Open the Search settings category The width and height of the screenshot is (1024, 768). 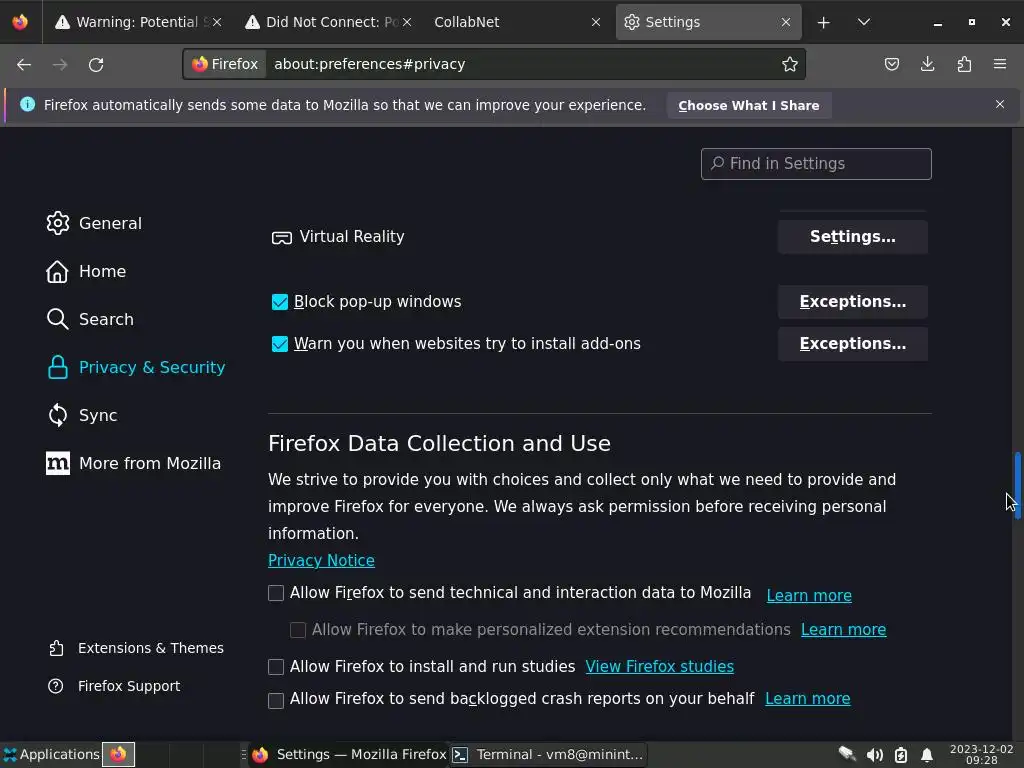coord(90,319)
